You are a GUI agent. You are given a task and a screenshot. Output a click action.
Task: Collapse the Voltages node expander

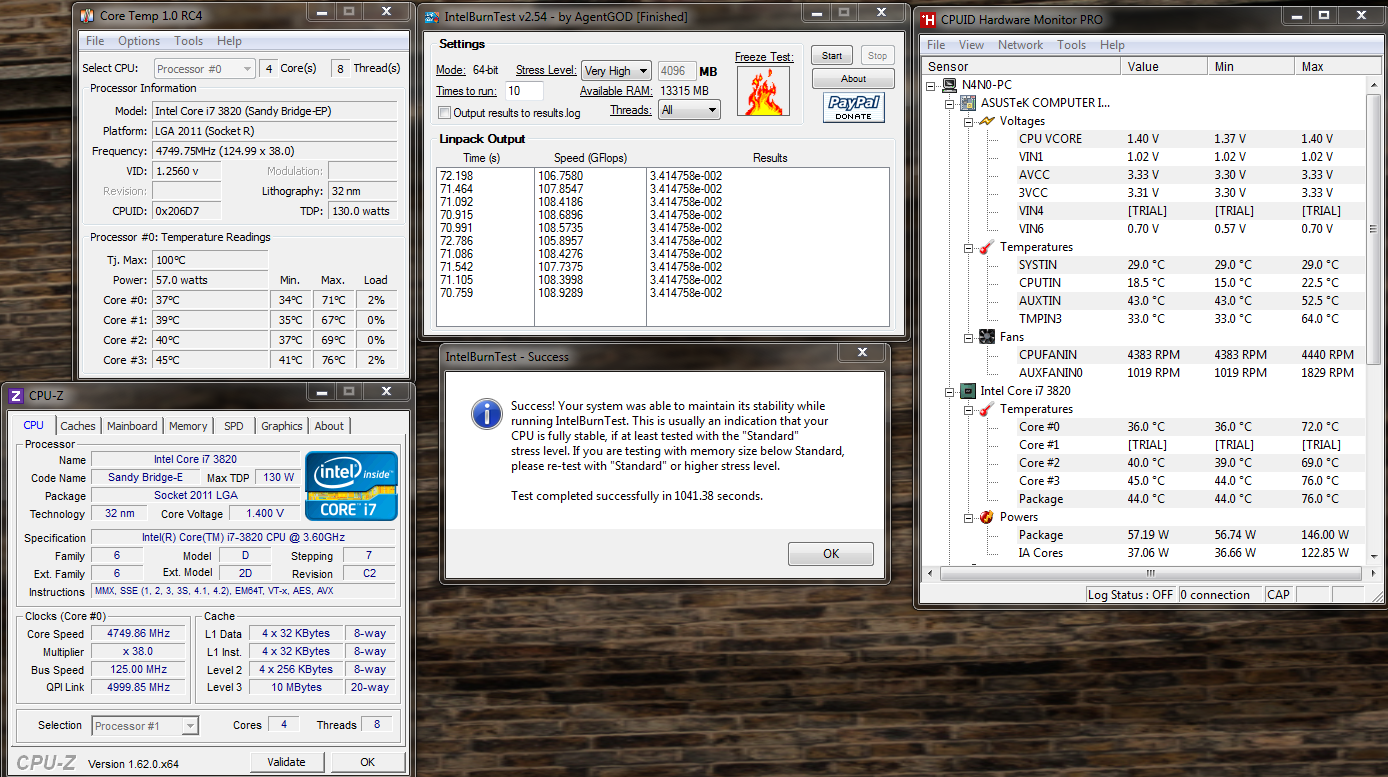[x=968, y=121]
